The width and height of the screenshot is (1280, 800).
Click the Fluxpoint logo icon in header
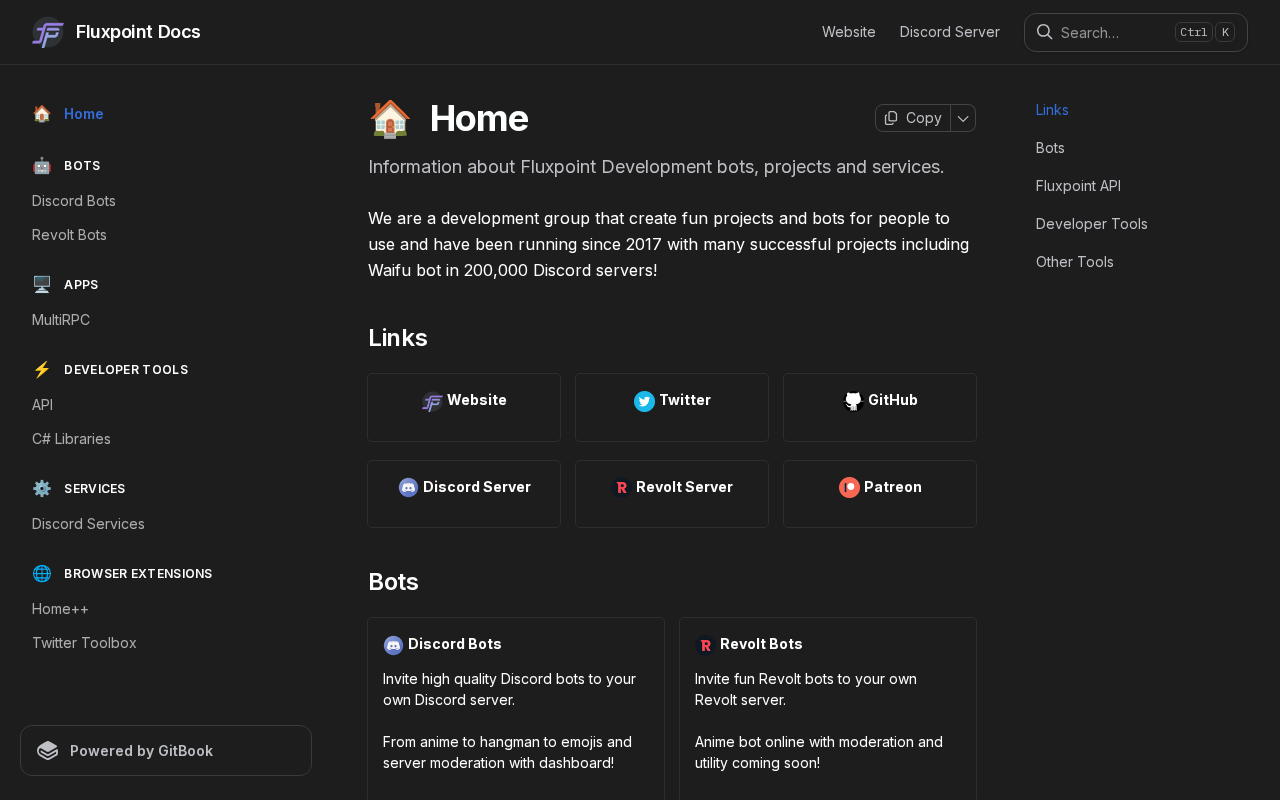[48, 32]
